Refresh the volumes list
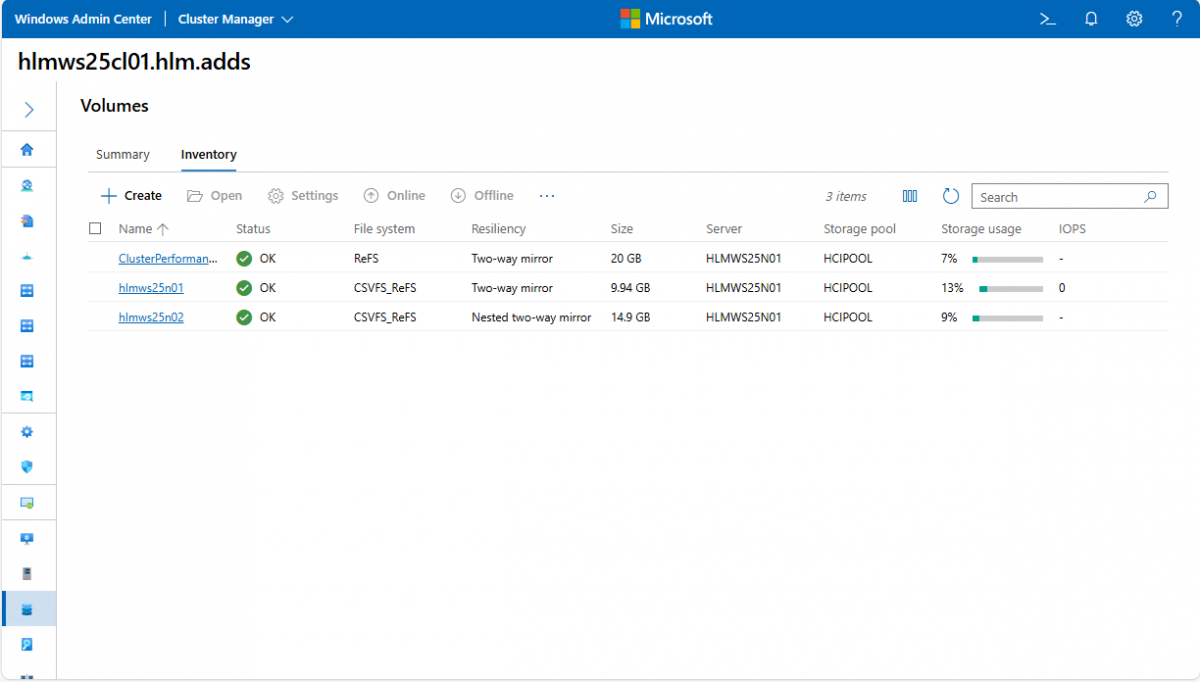This screenshot has height=682, width=1200. (x=951, y=196)
